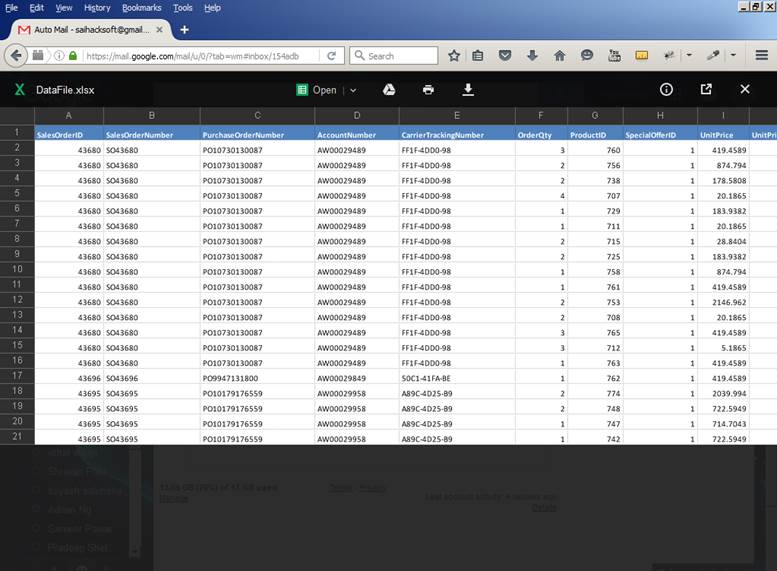
Task: Click unit price 2039.994
Action: tap(723, 394)
